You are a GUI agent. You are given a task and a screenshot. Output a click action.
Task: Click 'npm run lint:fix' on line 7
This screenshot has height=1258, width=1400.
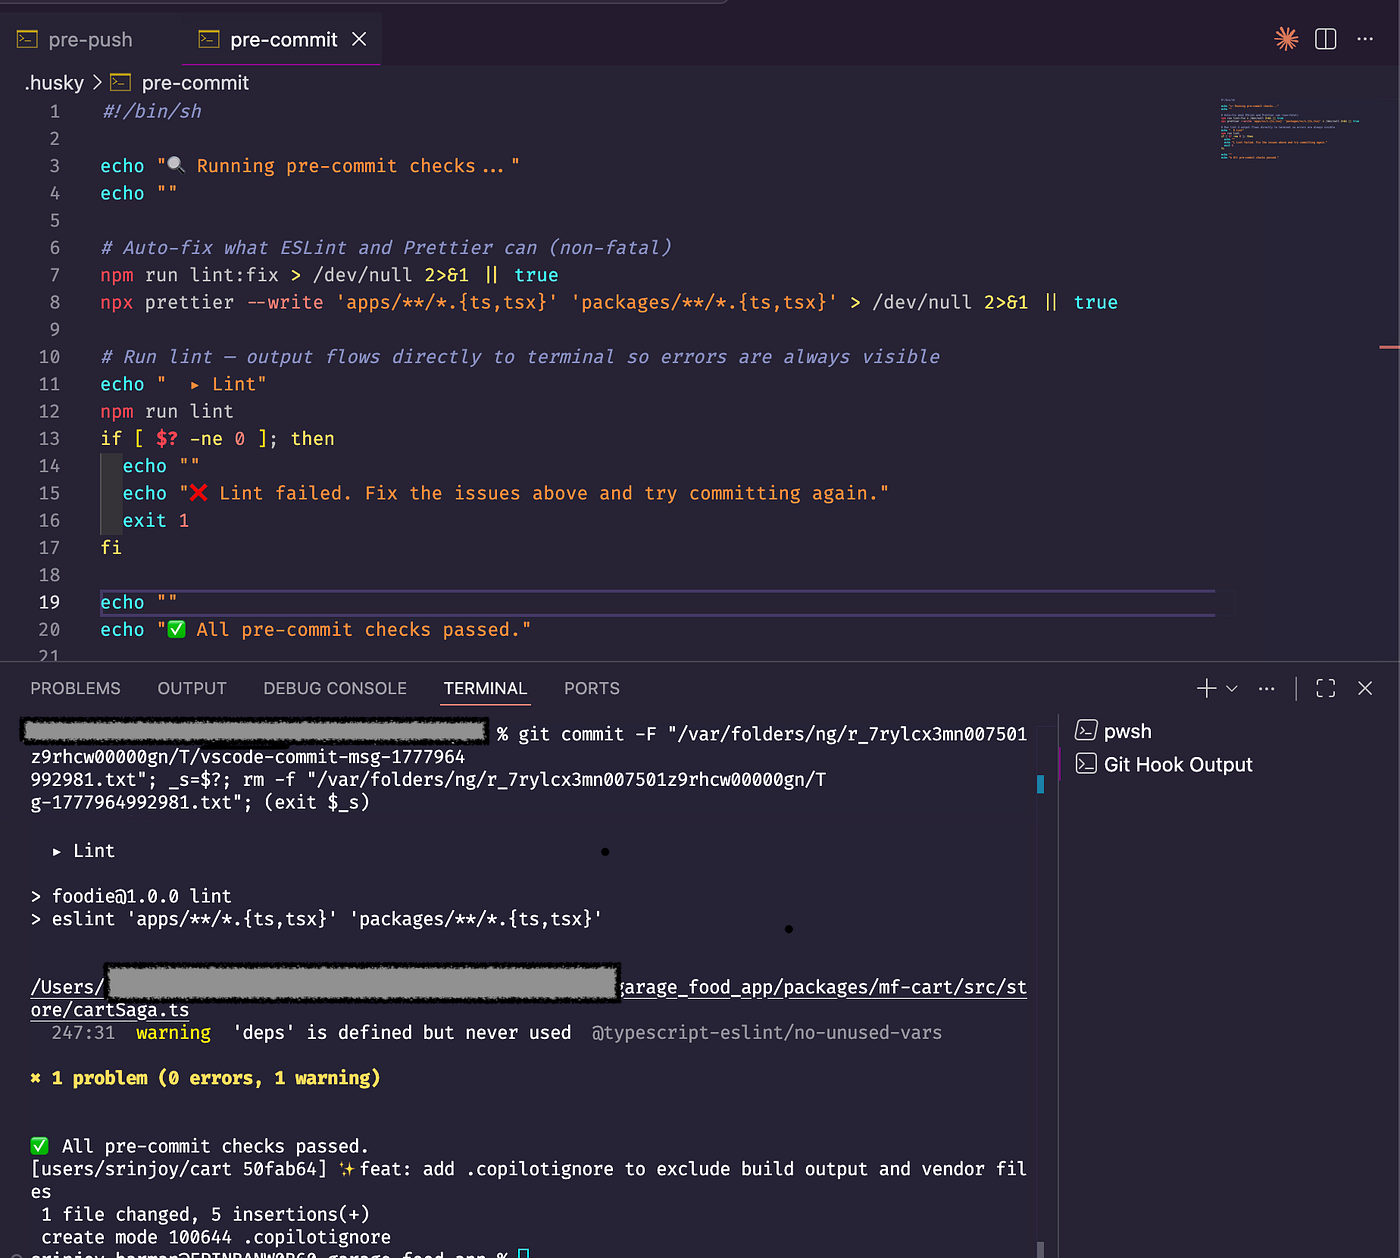click(190, 275)
